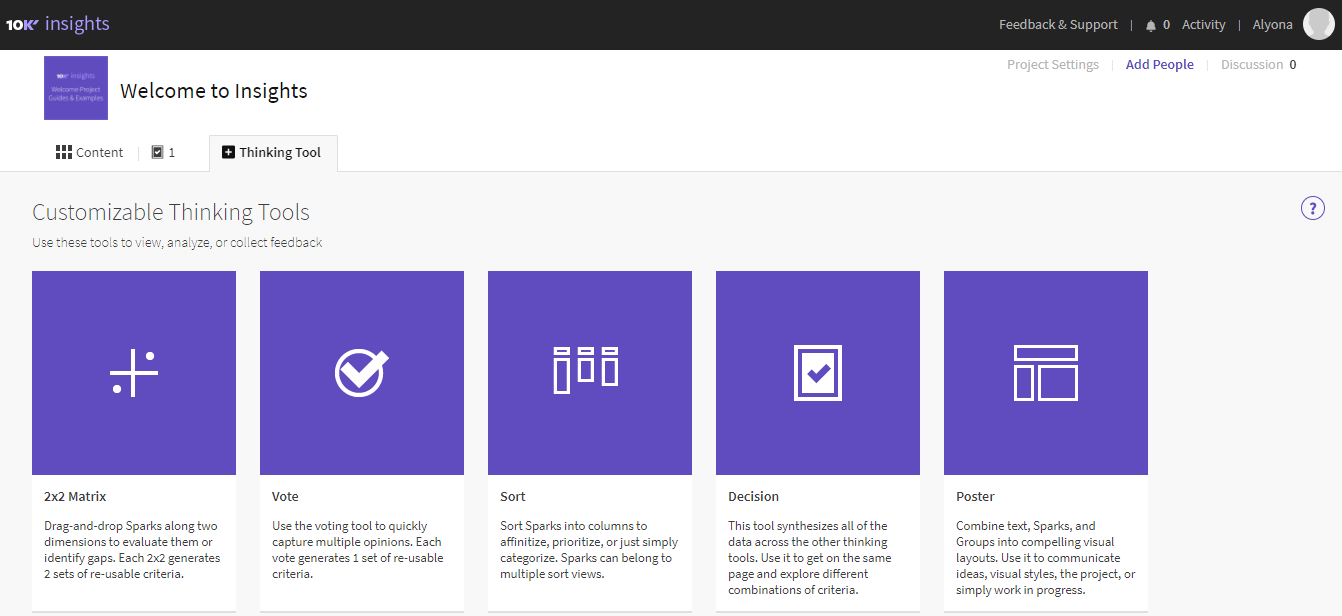Click the Sort title text
Viewport: 1342px width, 616px height.
pyautogui.click(x=512, y=496)
